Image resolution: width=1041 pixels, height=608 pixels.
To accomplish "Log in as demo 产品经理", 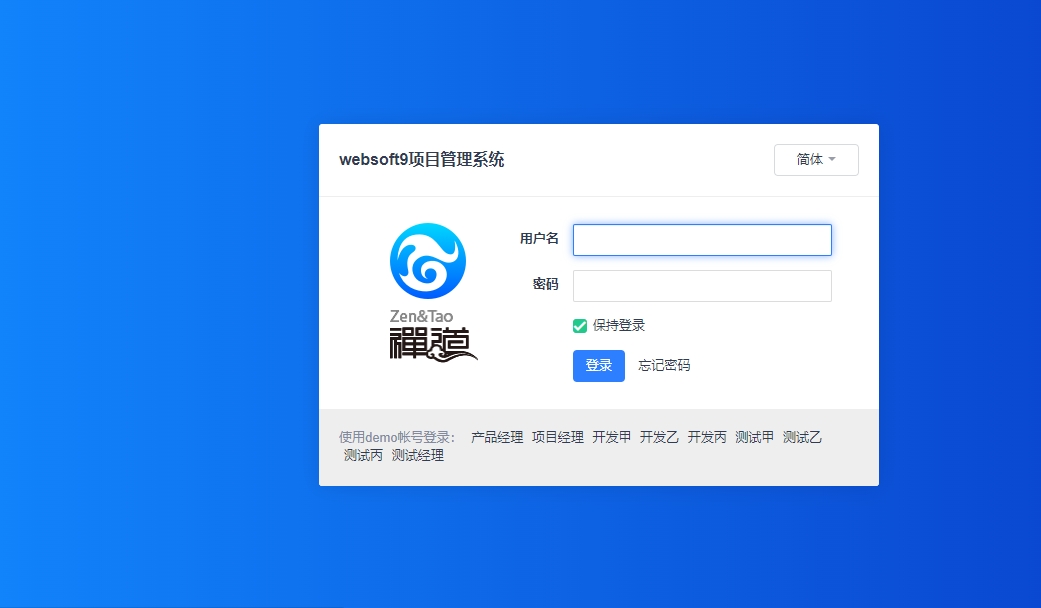I will [x=497, y=437].
